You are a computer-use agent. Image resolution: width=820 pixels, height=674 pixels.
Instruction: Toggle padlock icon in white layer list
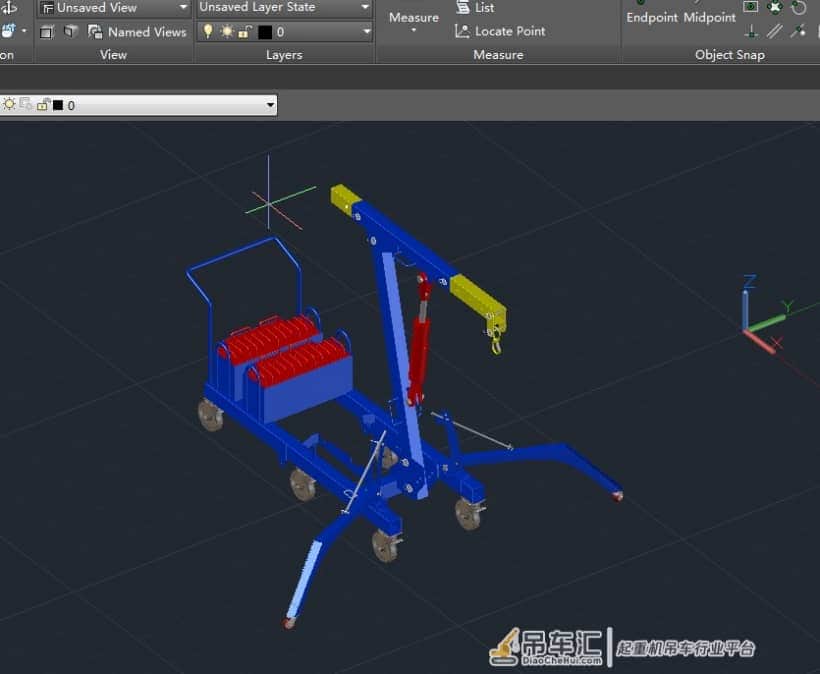43,105
